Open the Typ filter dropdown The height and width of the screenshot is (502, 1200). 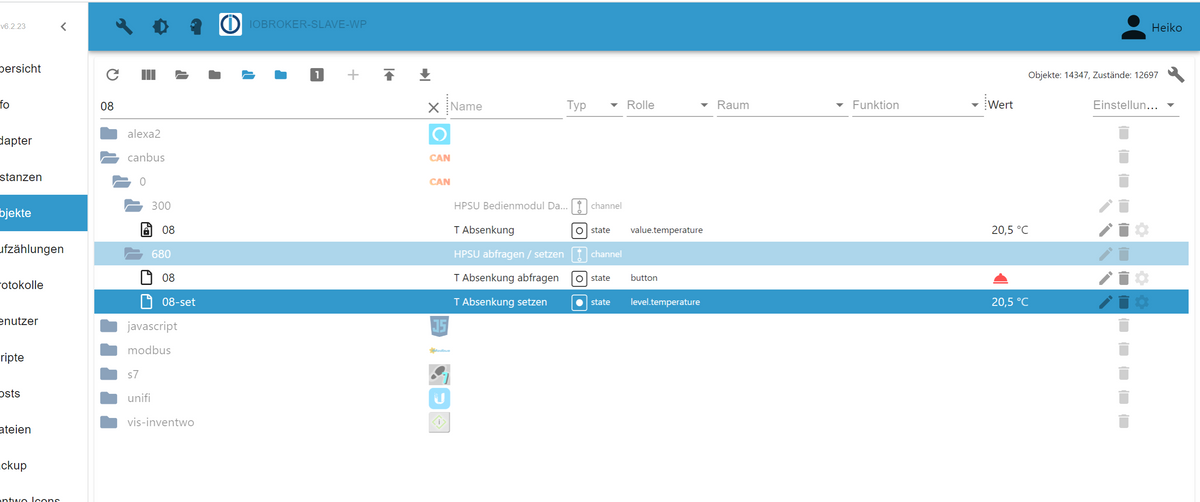click(x=593, y=106)
